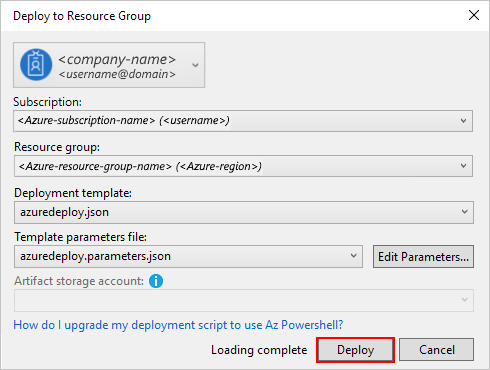This screenshot has width=490, height=370.
Task: Click the Deploy button
Action: 355,350
